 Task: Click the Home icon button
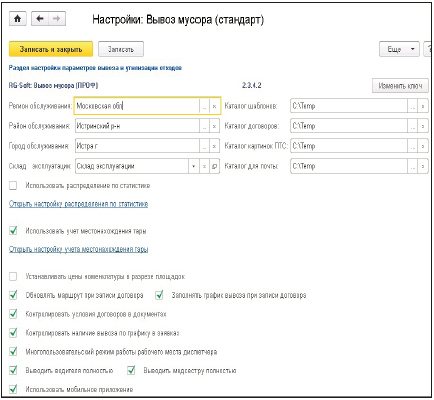click(x=18, y=19)
